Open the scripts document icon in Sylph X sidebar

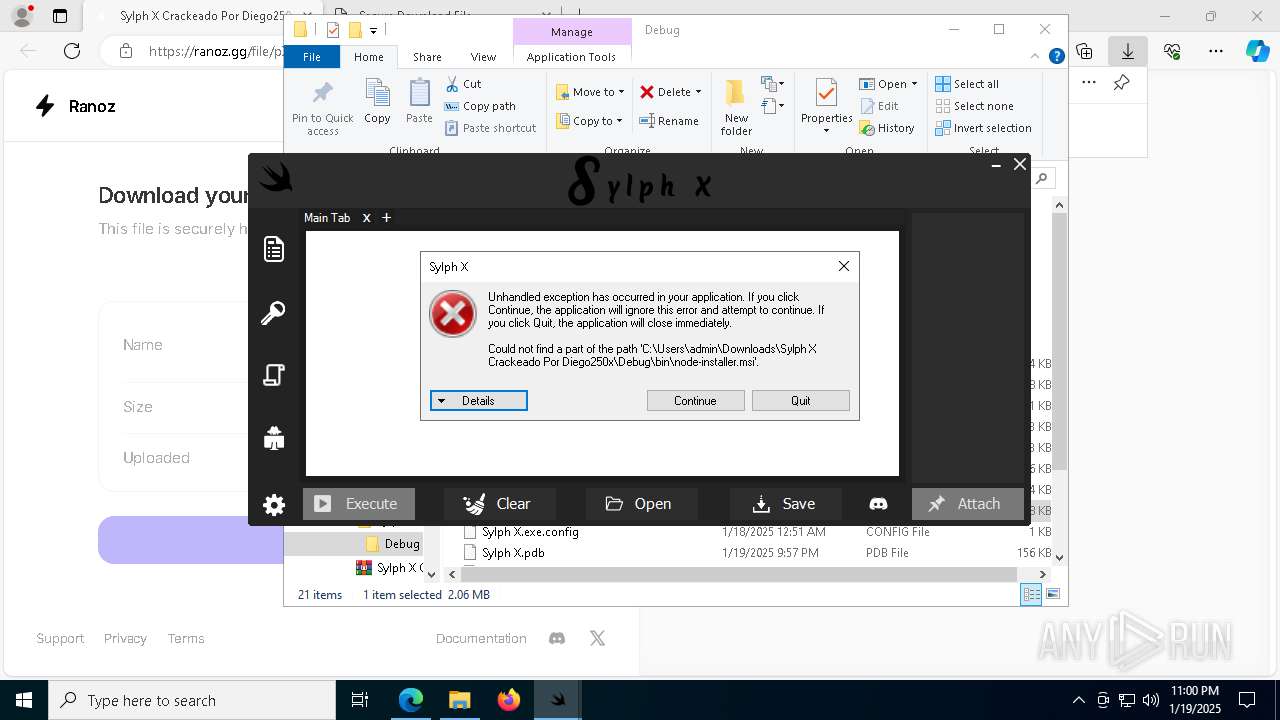coord(274,249)
